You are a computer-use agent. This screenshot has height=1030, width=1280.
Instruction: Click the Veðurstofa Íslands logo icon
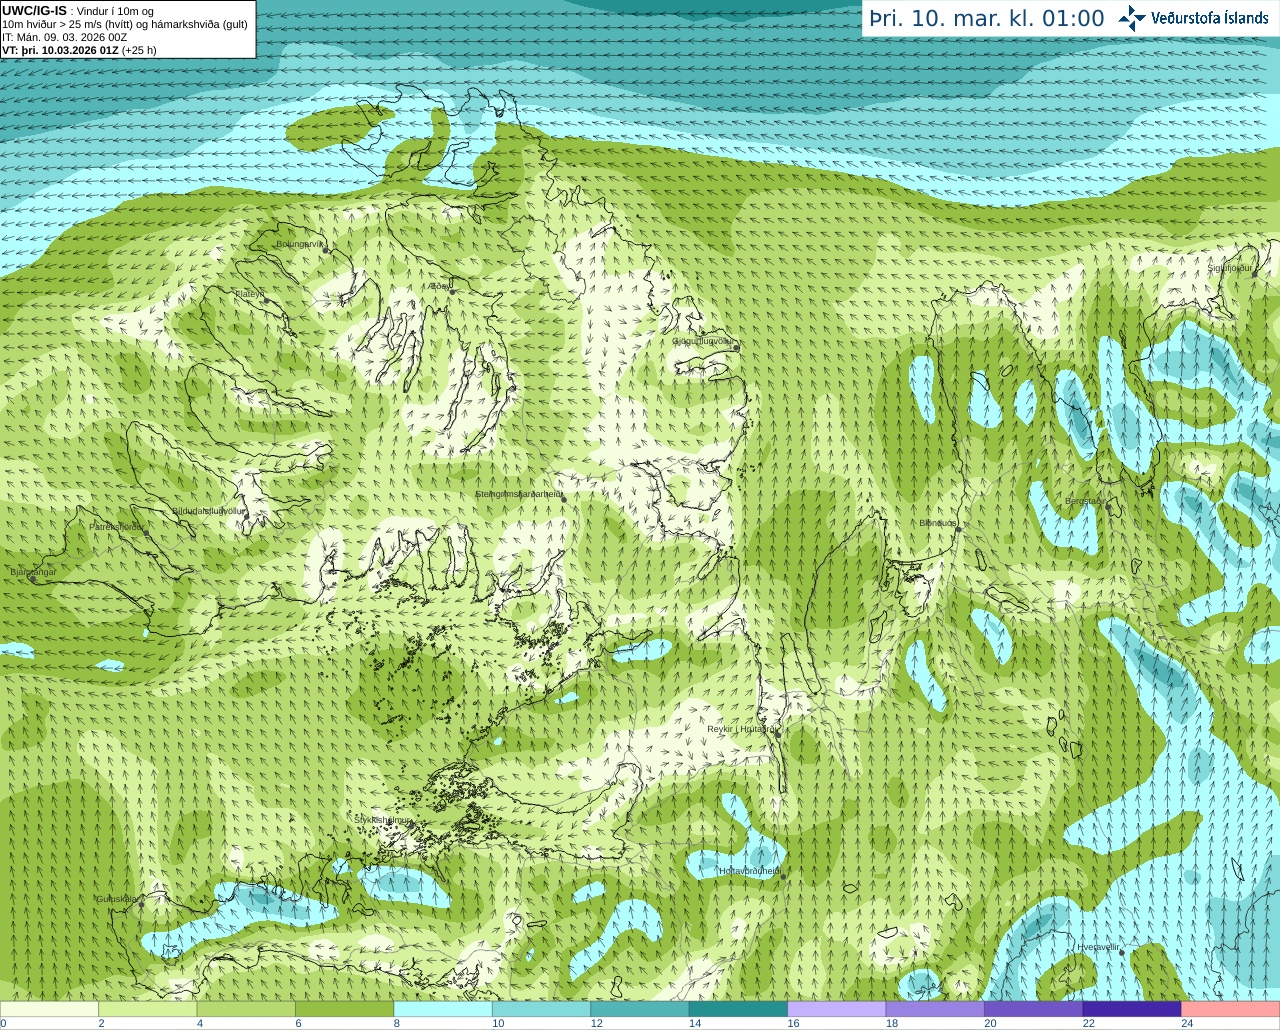click(1132, 18)
